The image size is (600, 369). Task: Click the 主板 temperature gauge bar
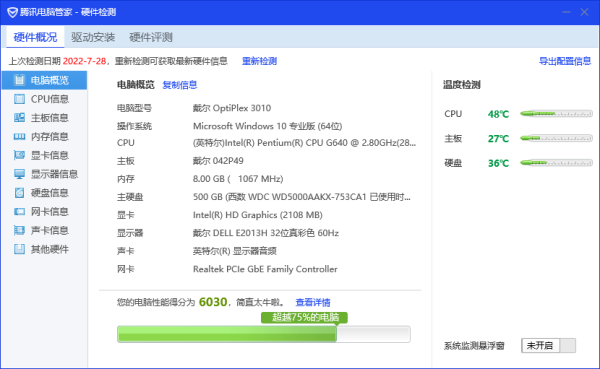coord(556,138)
